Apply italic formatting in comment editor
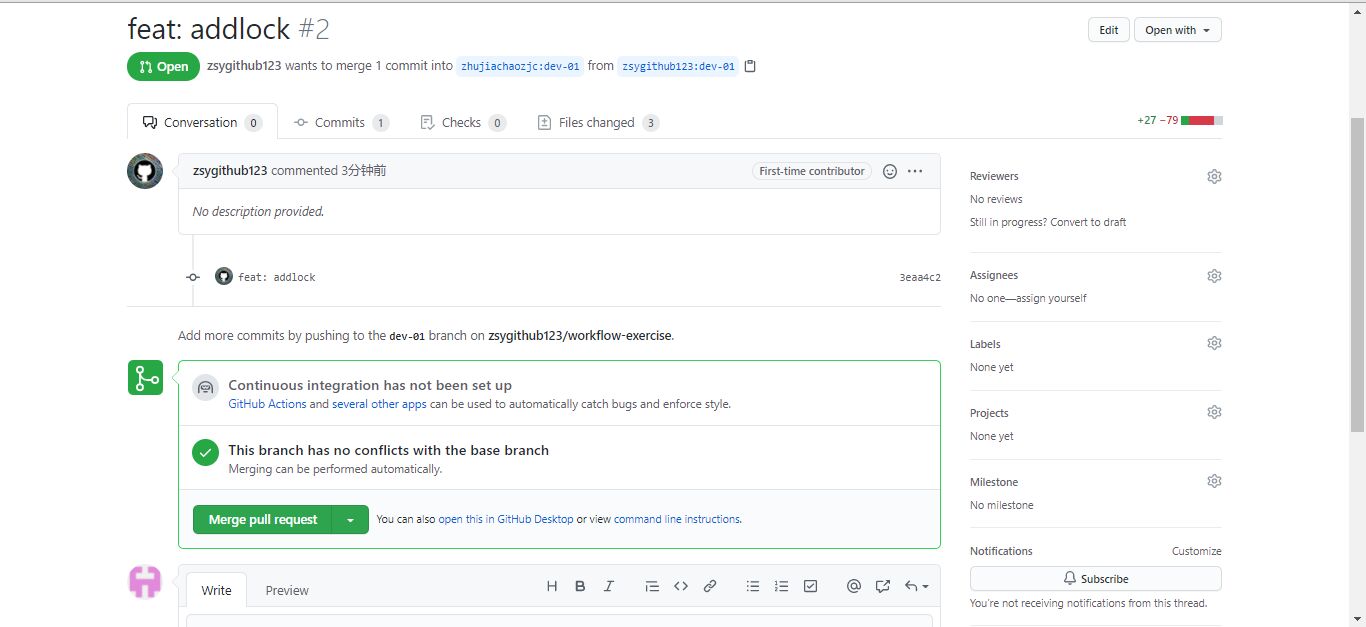 coord(608,586)
